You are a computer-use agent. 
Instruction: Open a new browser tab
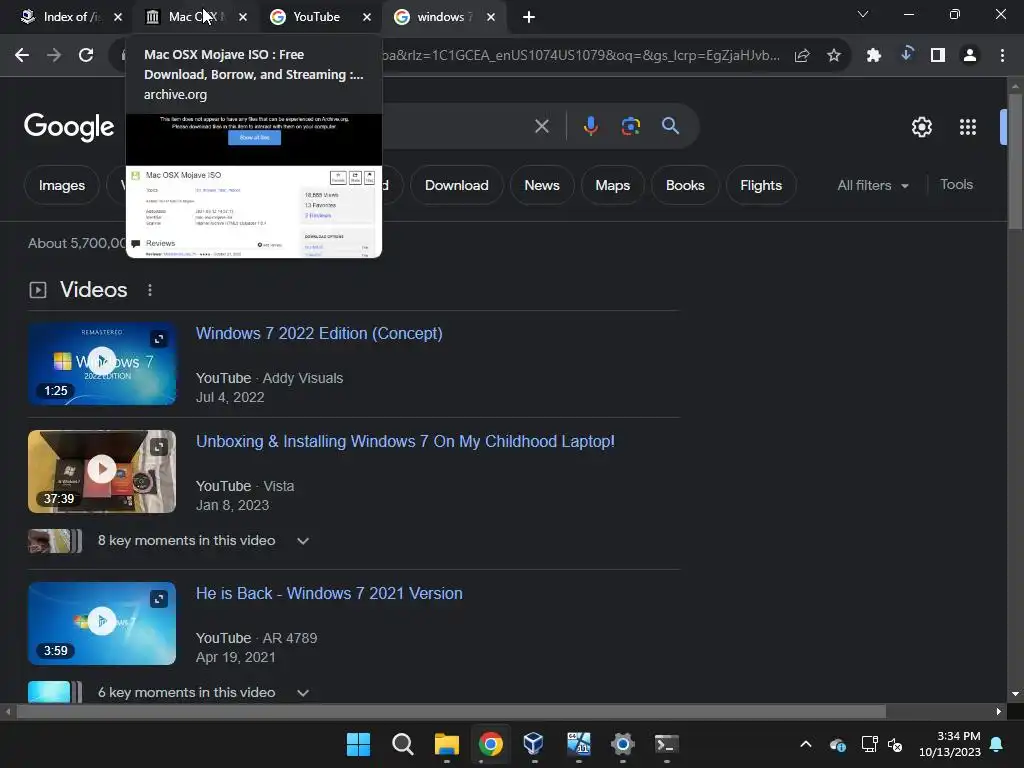pyautogui.click(x=529, y=17)
